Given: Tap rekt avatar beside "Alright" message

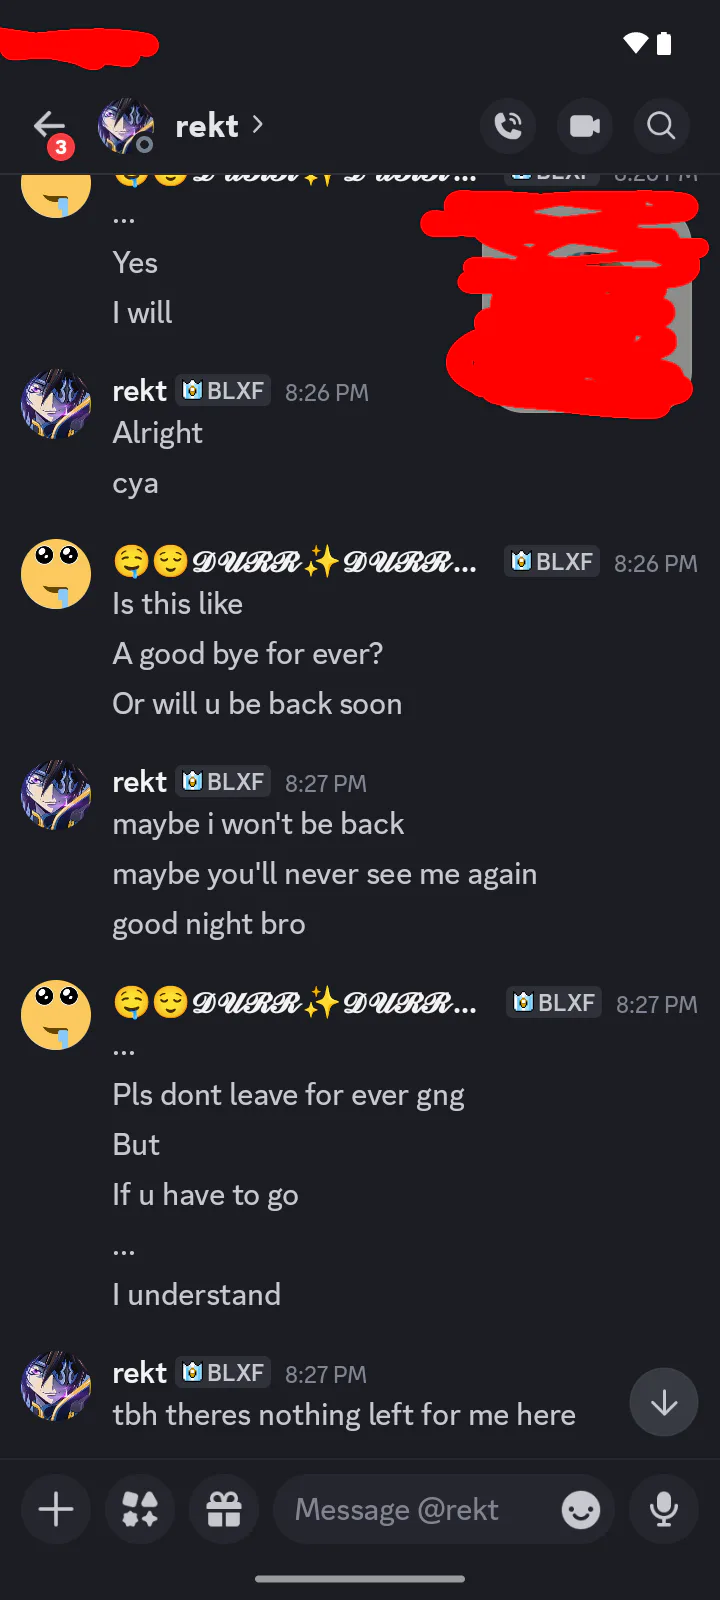Looking at the screenshot, I should point(56,404).
